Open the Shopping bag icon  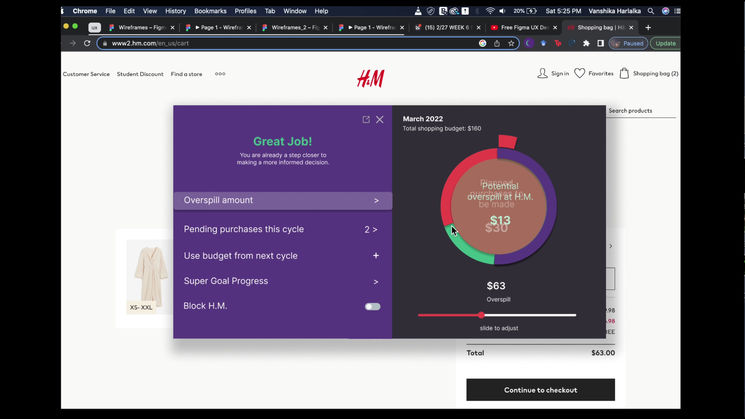(624, 73)
